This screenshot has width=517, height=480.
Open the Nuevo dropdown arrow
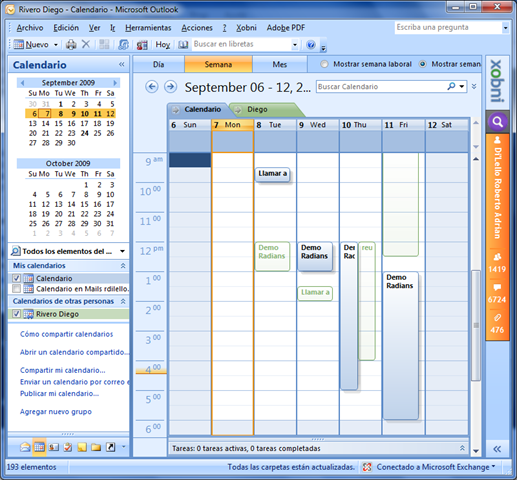tap(56, 45)
